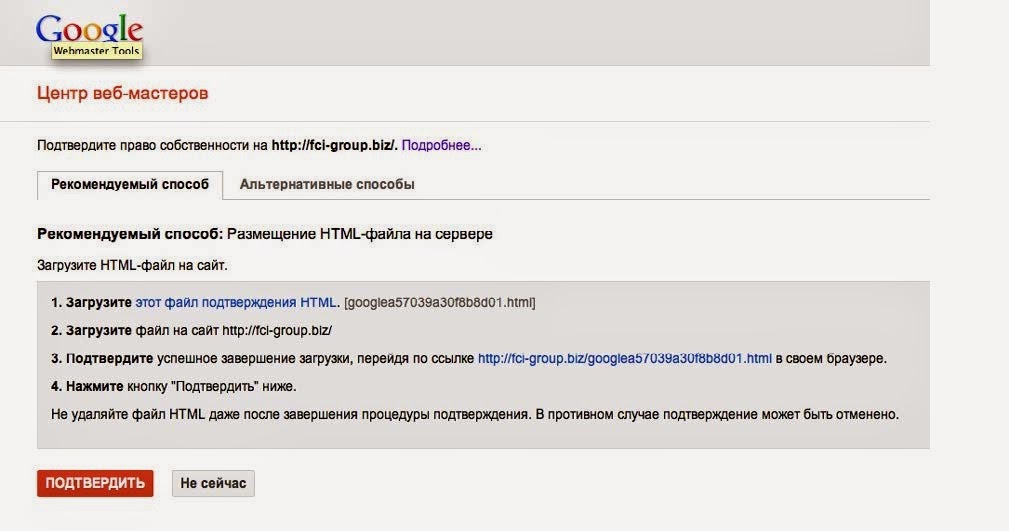
Task: Click step 4 Нажмите кнопку "Подтвердить" ниже
Action: coord(174,387)
